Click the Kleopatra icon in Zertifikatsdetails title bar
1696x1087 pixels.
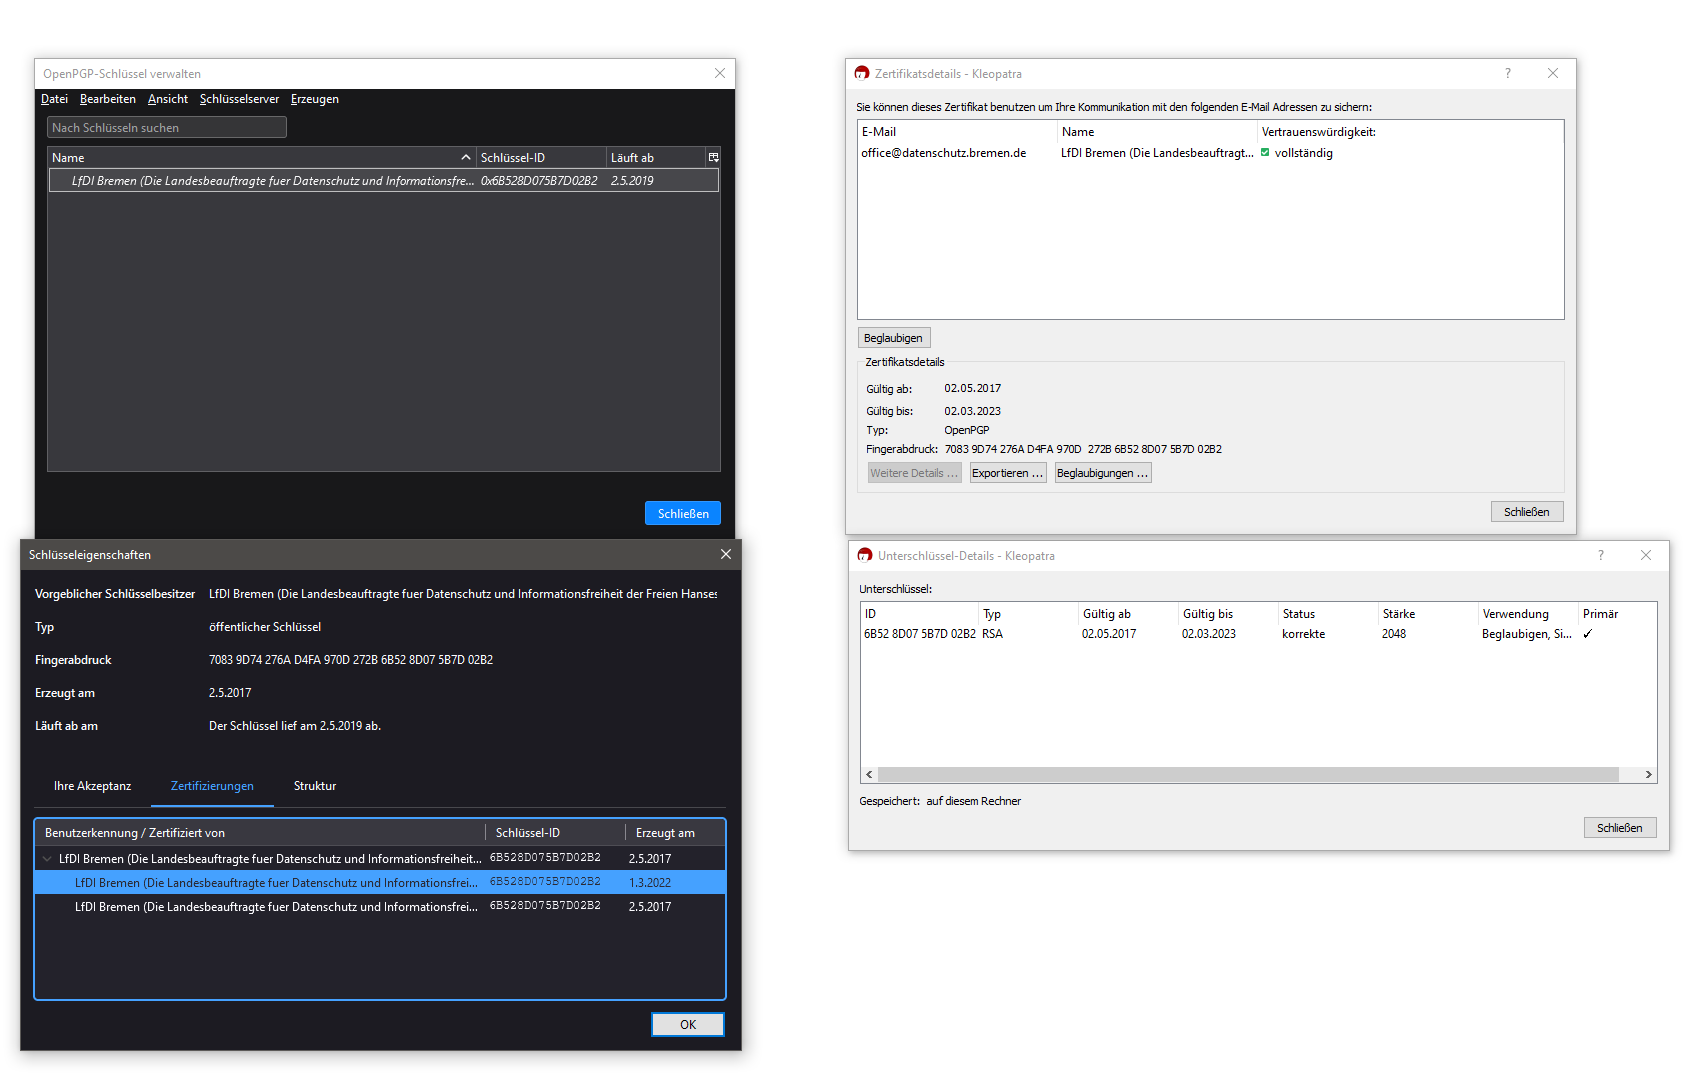pyautogui.click(x=862, y=73)
